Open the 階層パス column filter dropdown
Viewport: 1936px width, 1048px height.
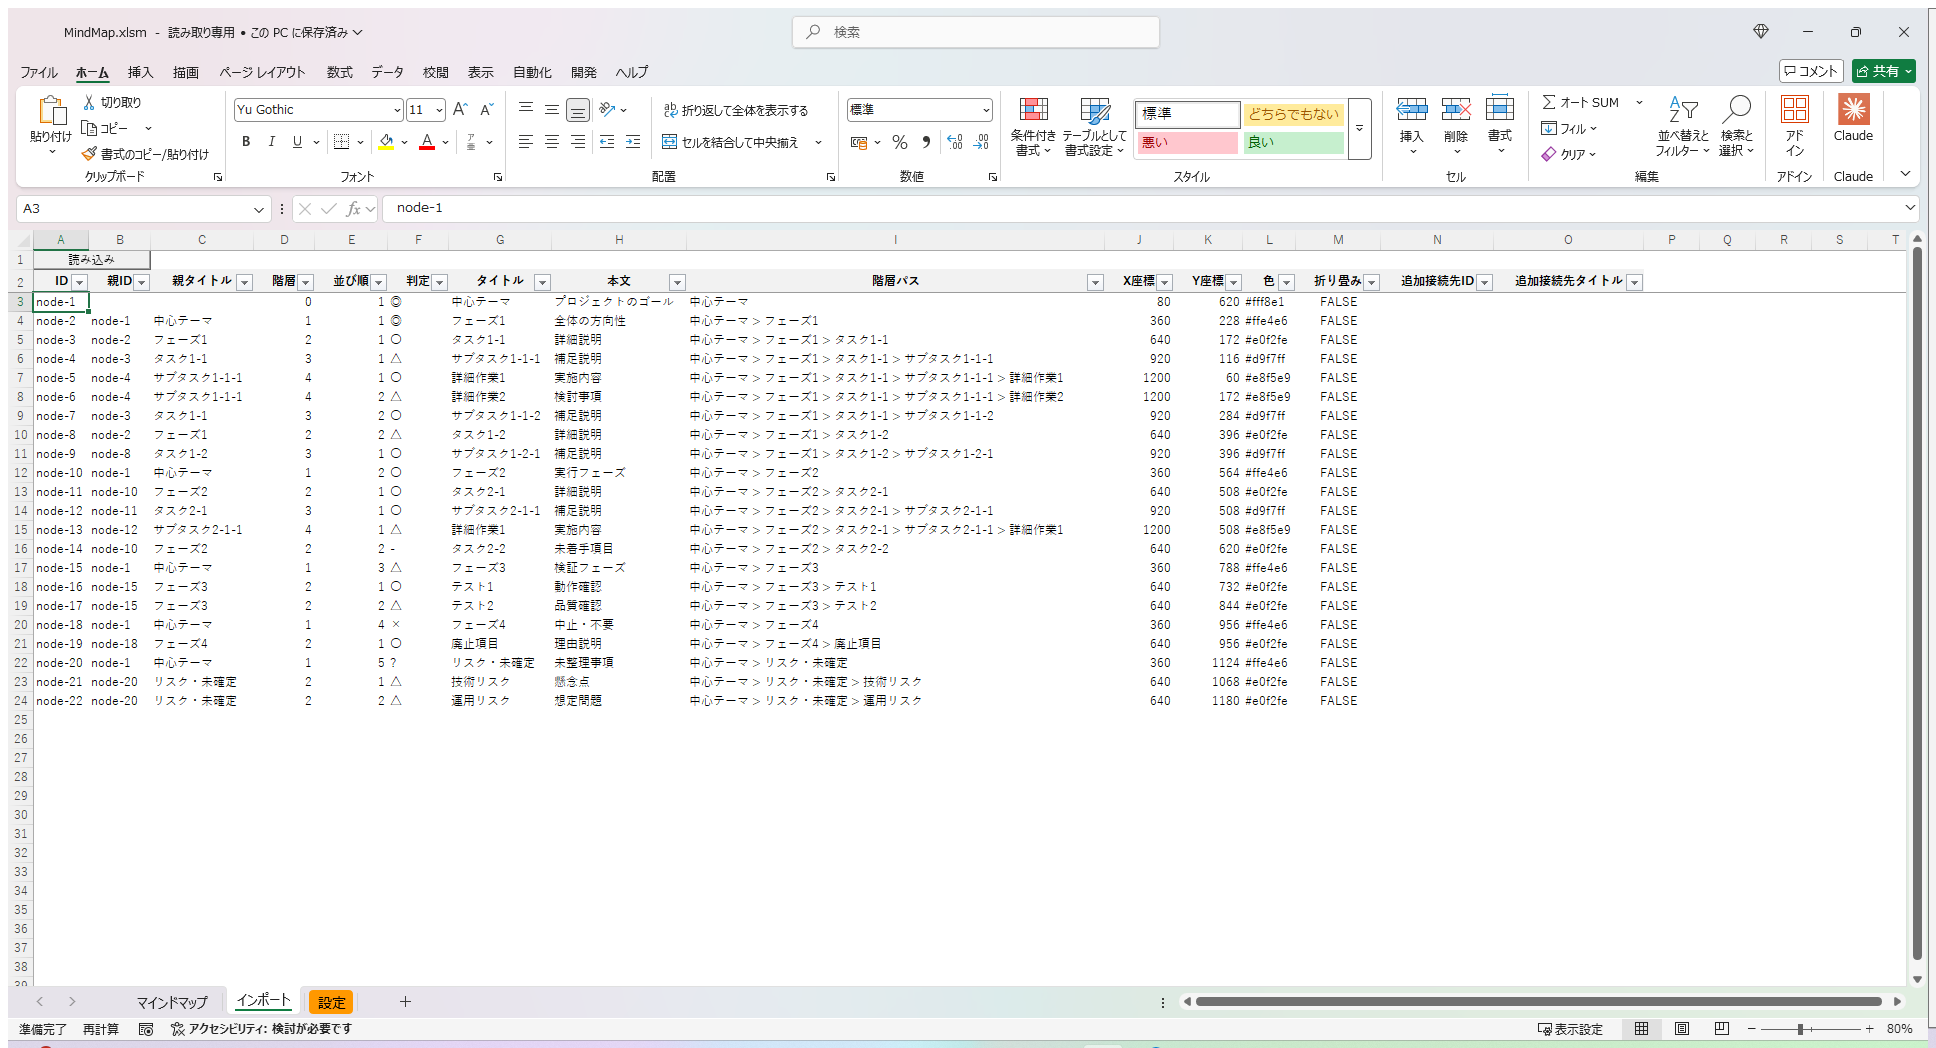click(x=1095, y=282)
